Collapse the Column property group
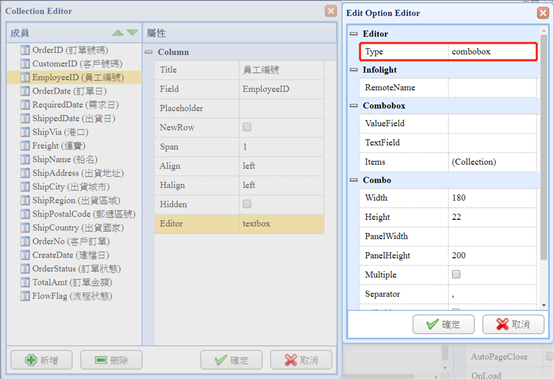This screenshot has height=379, width=554. click(x=149, y=52)
